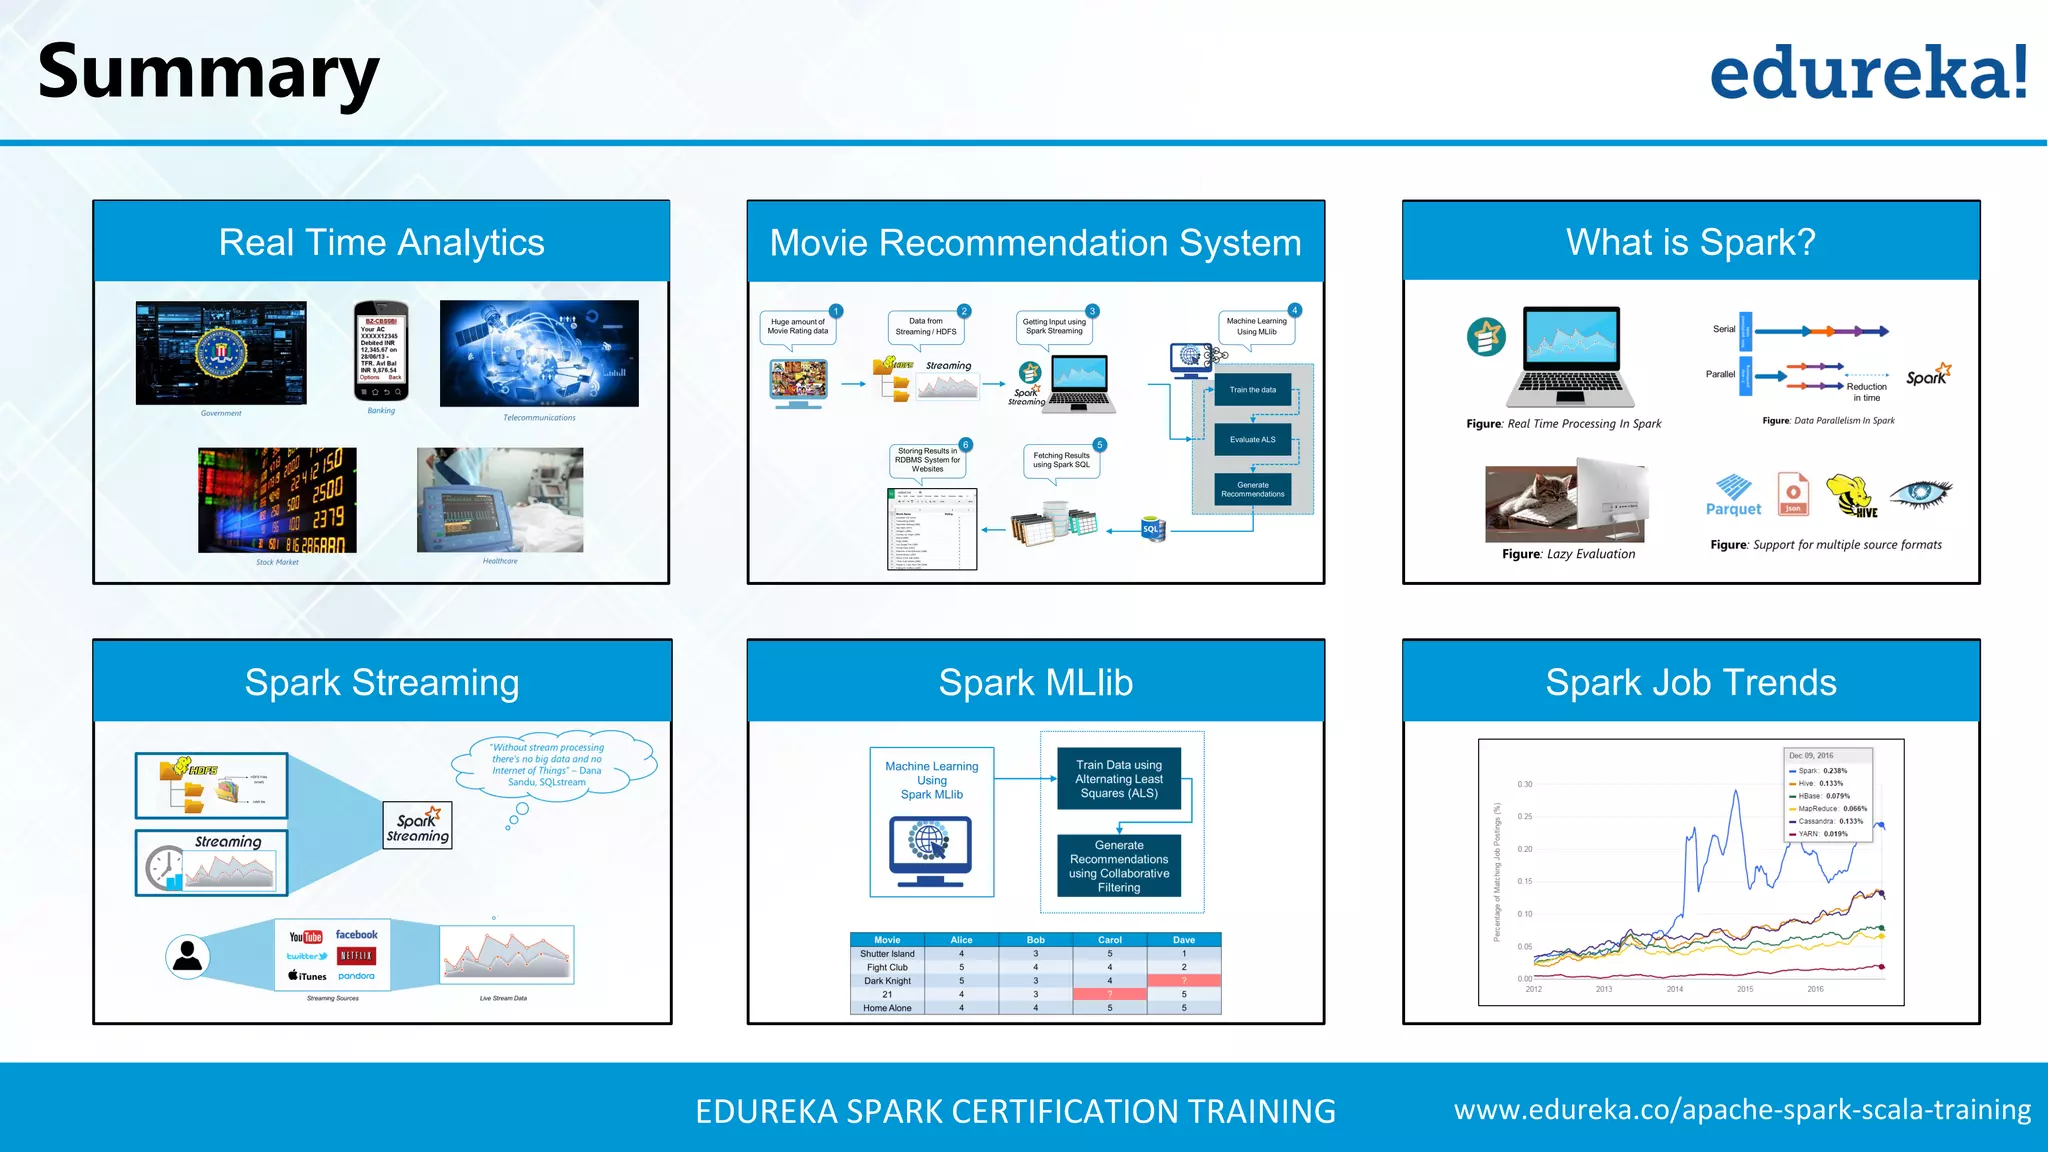2048x1152 pixels.
Task: Click the Generate Recommendations using Collaborative Filtering box
Action: (1118, 866)
